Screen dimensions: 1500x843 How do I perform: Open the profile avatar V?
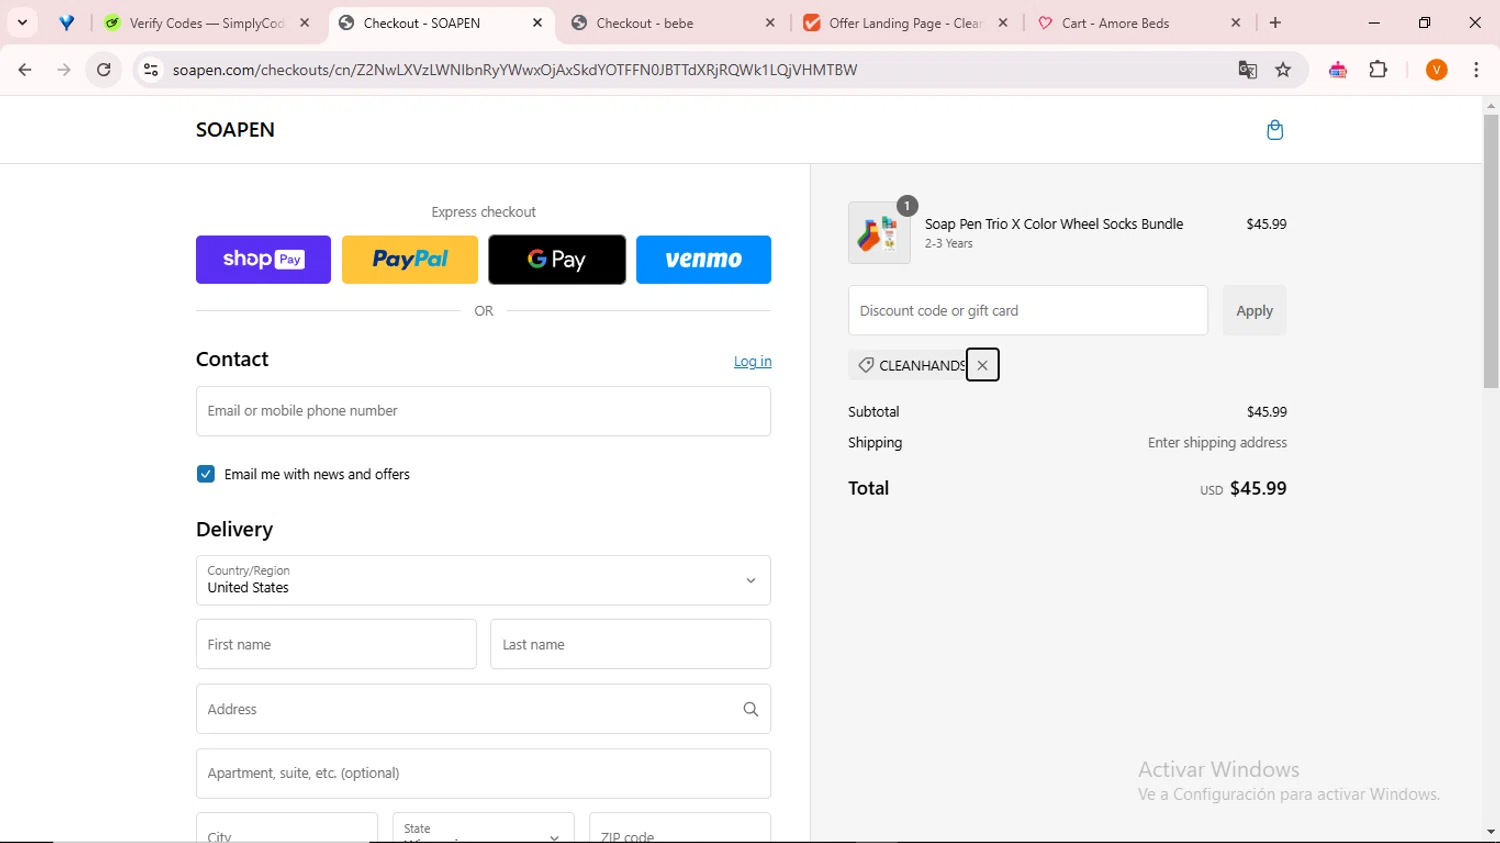(1437, 70)
